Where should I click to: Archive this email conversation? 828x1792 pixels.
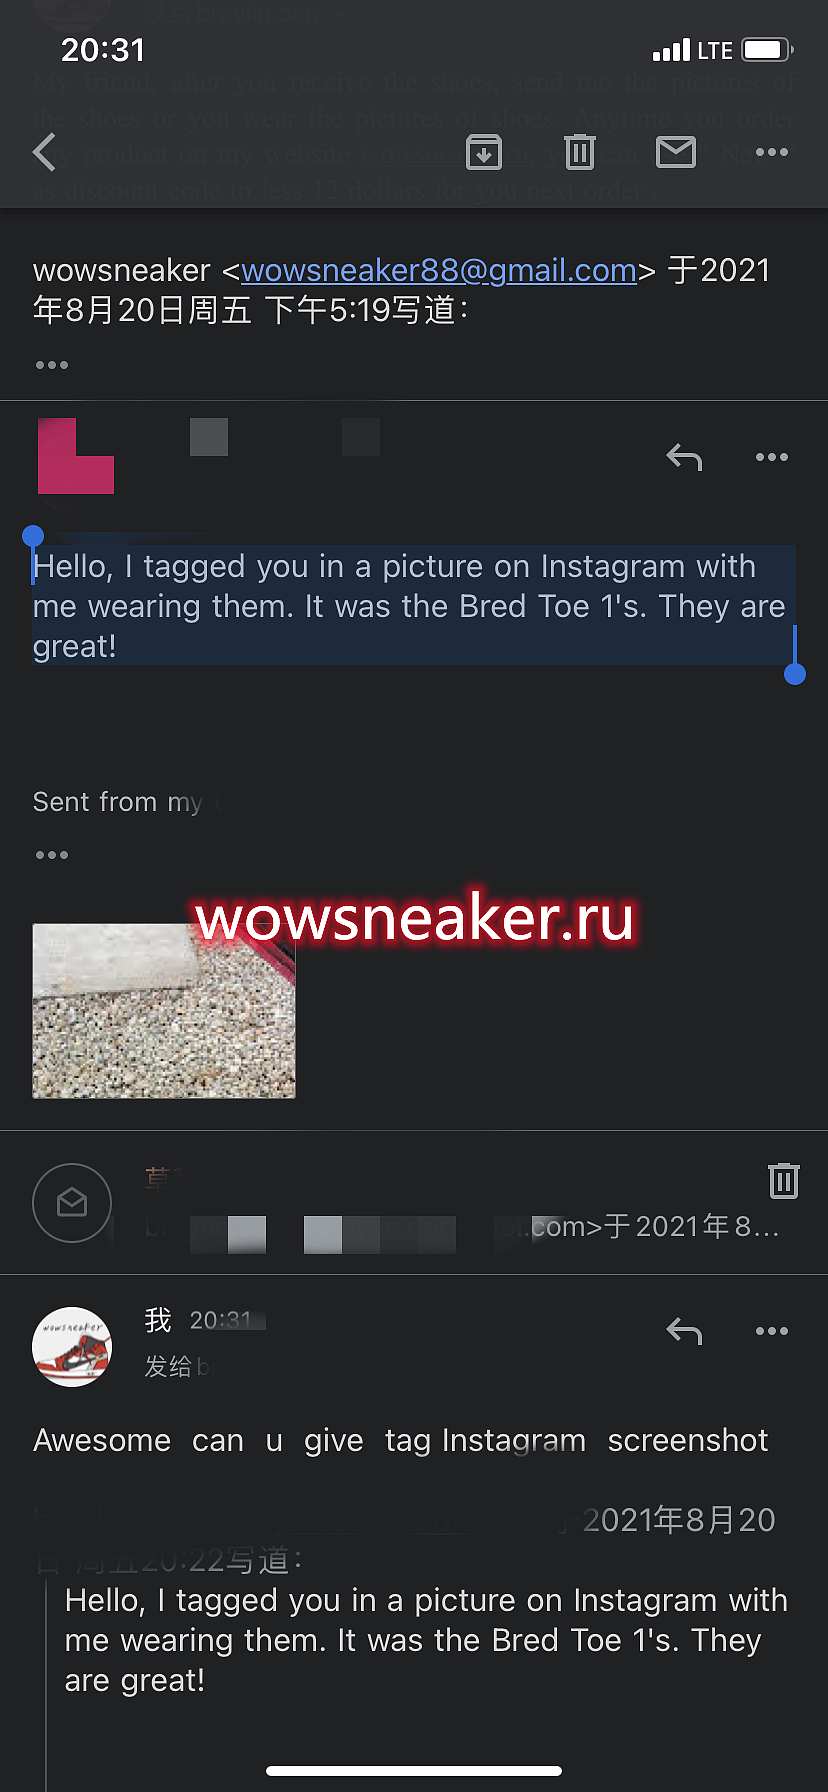click(484, 152)
